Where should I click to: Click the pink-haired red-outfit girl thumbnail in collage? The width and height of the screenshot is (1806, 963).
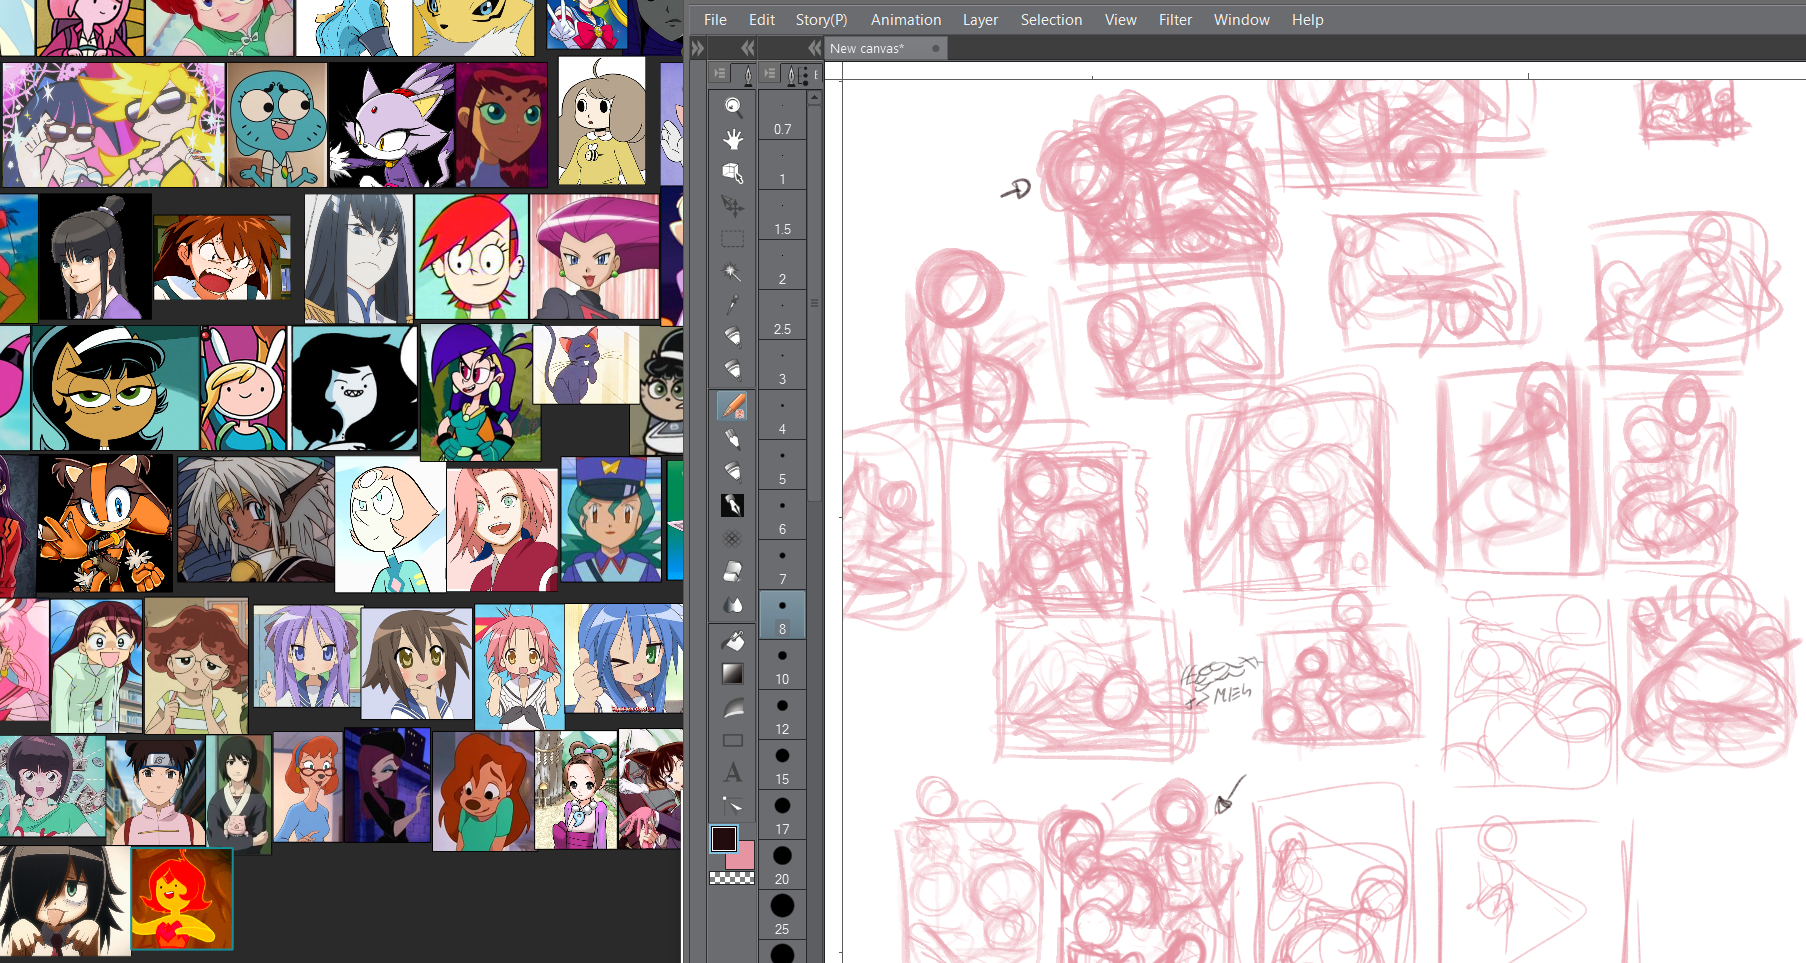coord(502,529)
